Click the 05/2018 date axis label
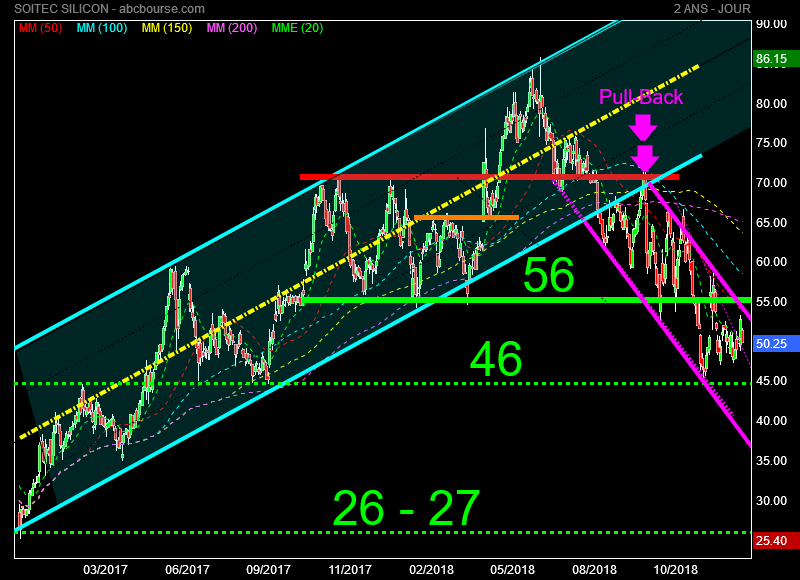800x580 pixels. 513,570
